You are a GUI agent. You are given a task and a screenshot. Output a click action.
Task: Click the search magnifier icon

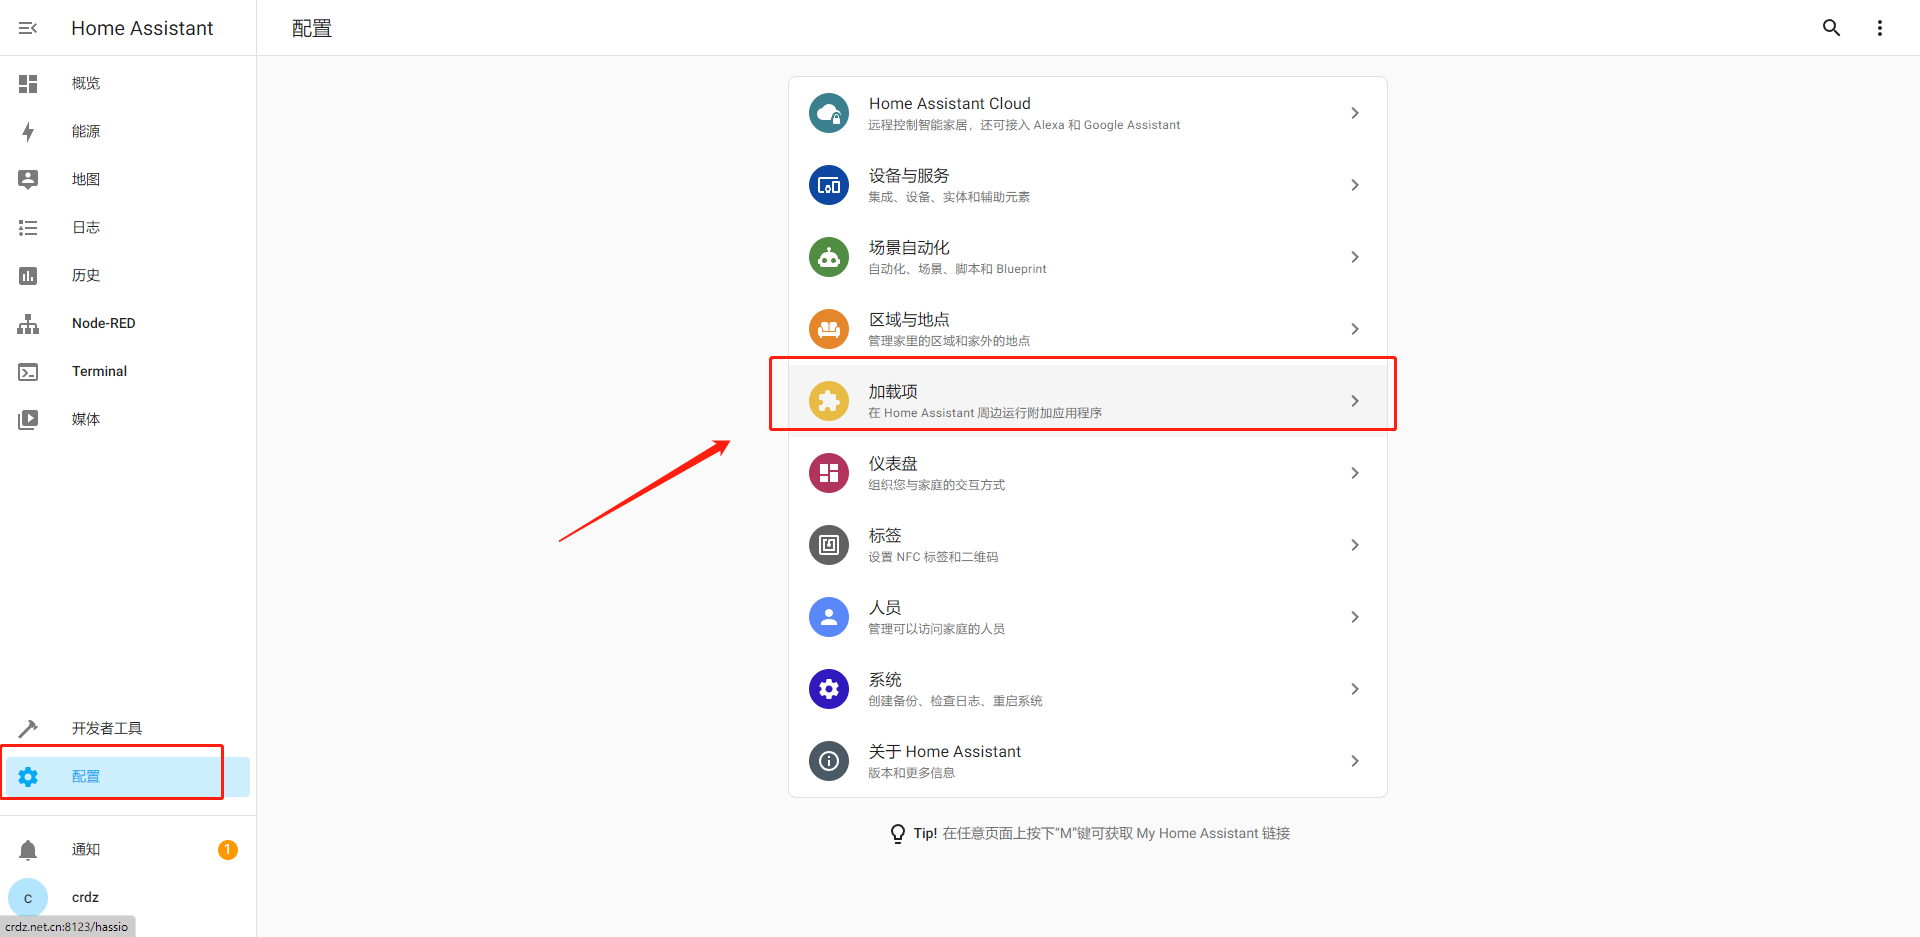click(x=1831, y=28)
